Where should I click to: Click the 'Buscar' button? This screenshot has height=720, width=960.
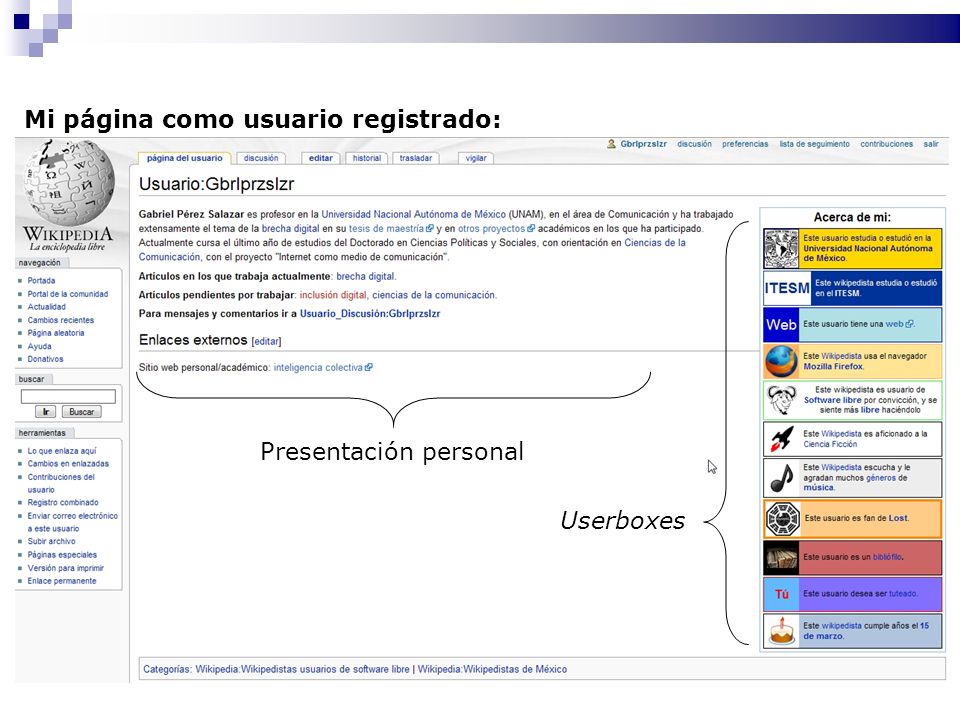pos(81,412)
